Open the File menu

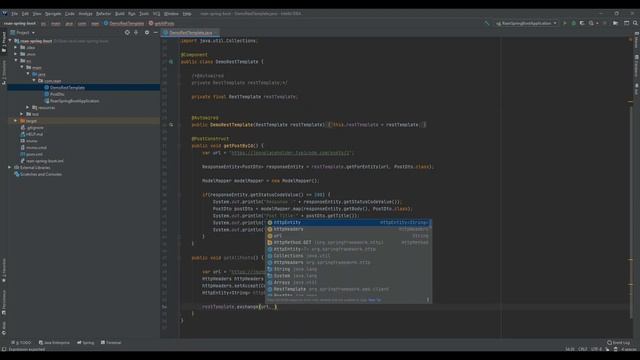coord(14,13)
